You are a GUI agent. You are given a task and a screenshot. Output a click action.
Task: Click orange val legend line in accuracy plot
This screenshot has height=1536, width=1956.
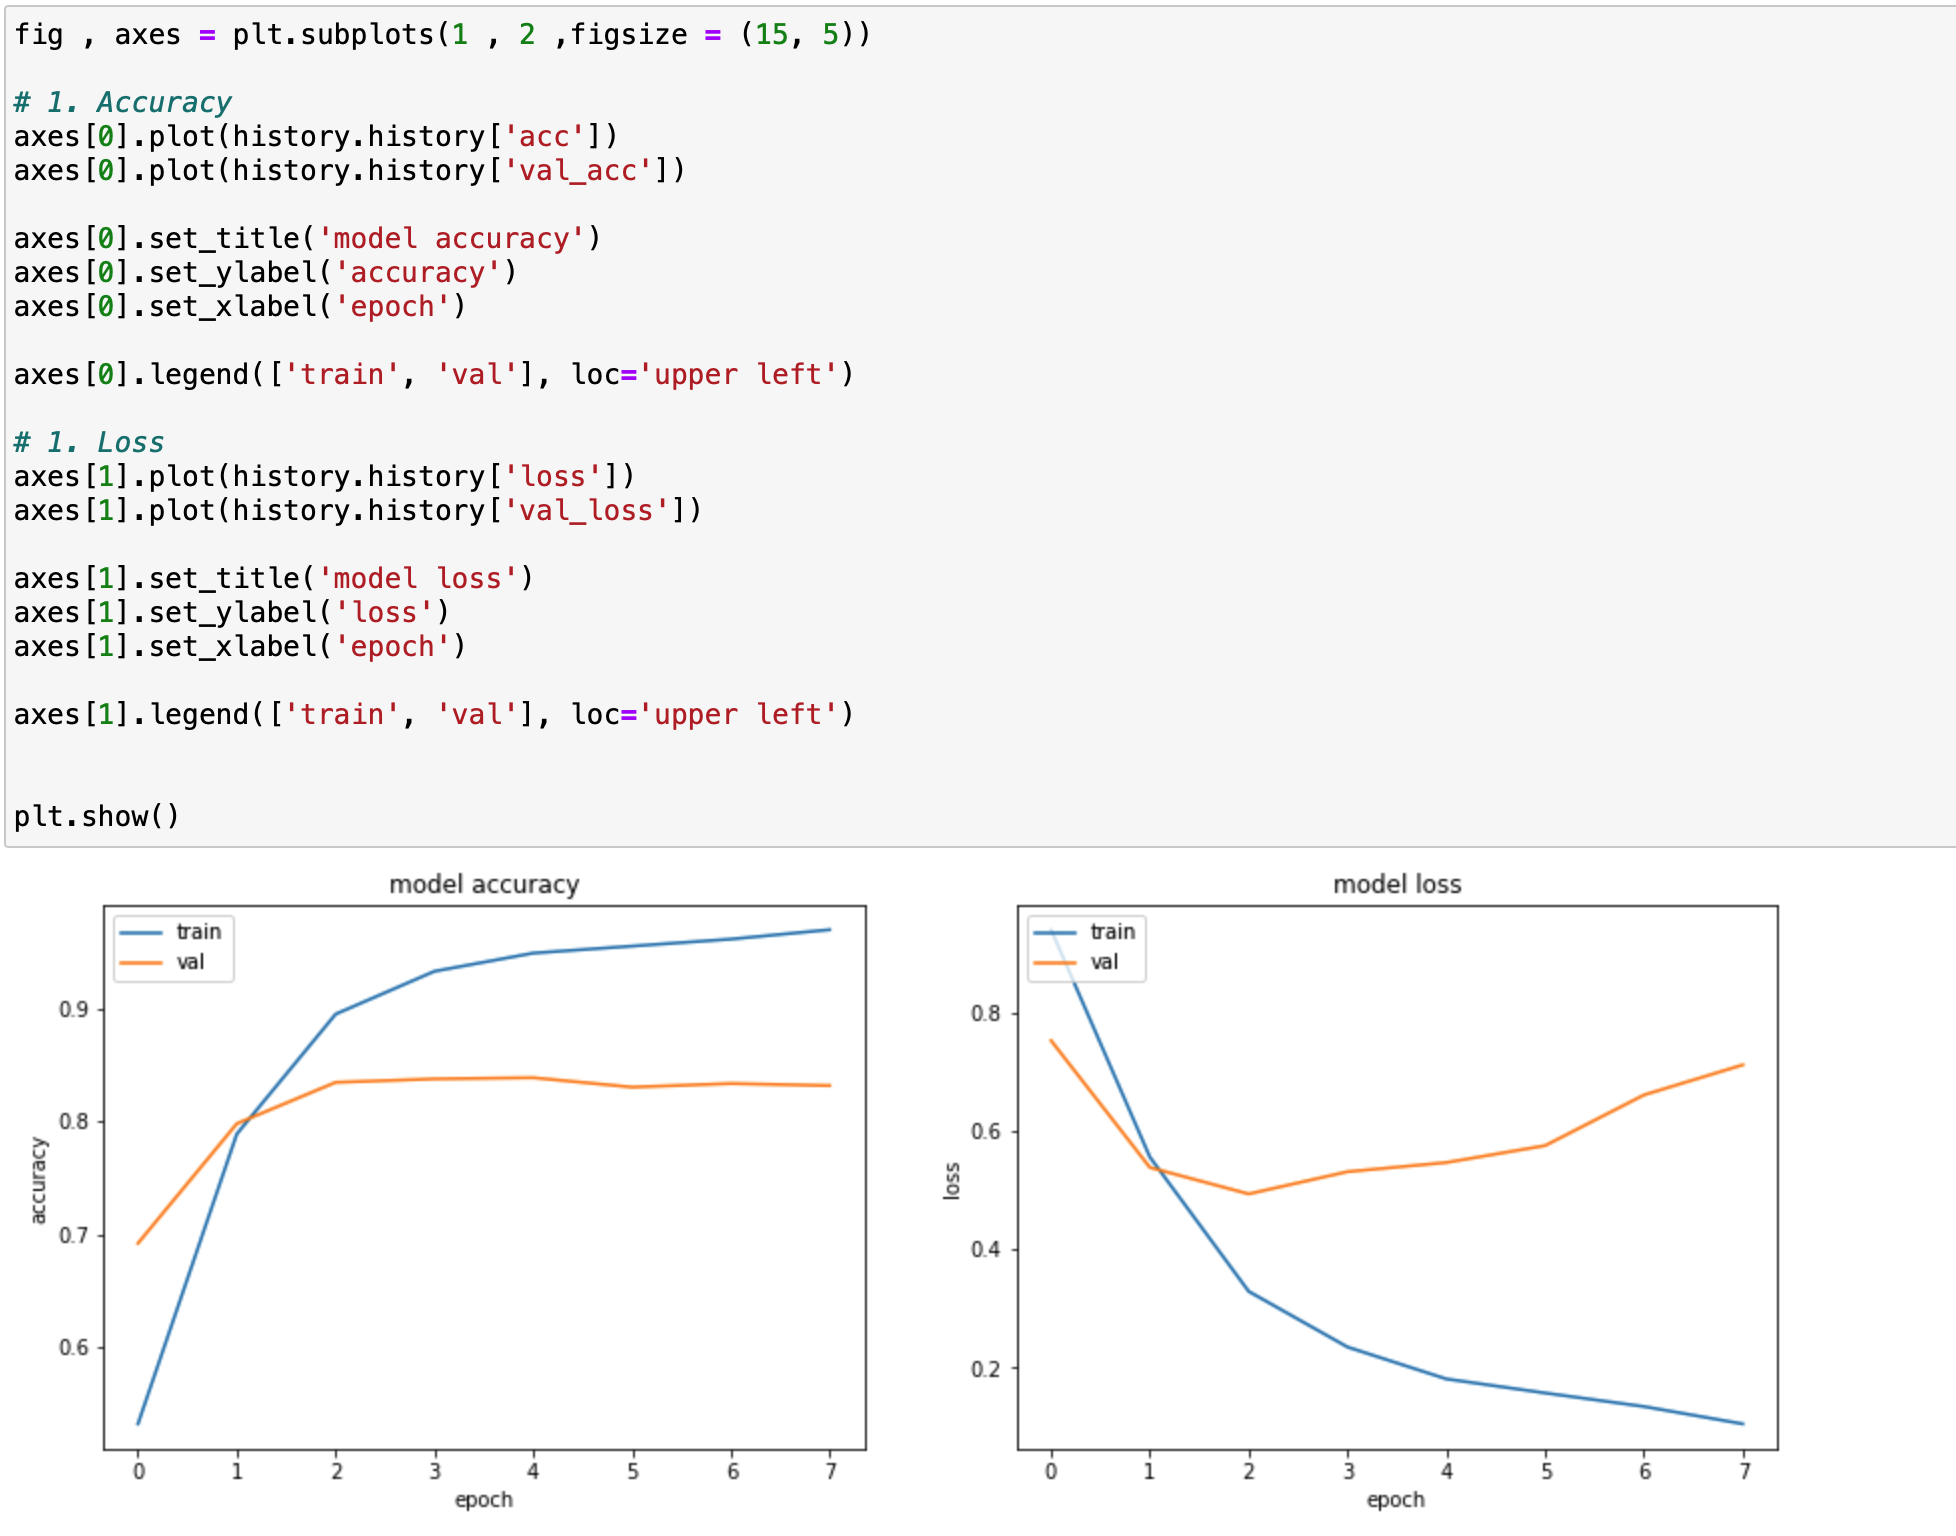click(x=141, y=962)
